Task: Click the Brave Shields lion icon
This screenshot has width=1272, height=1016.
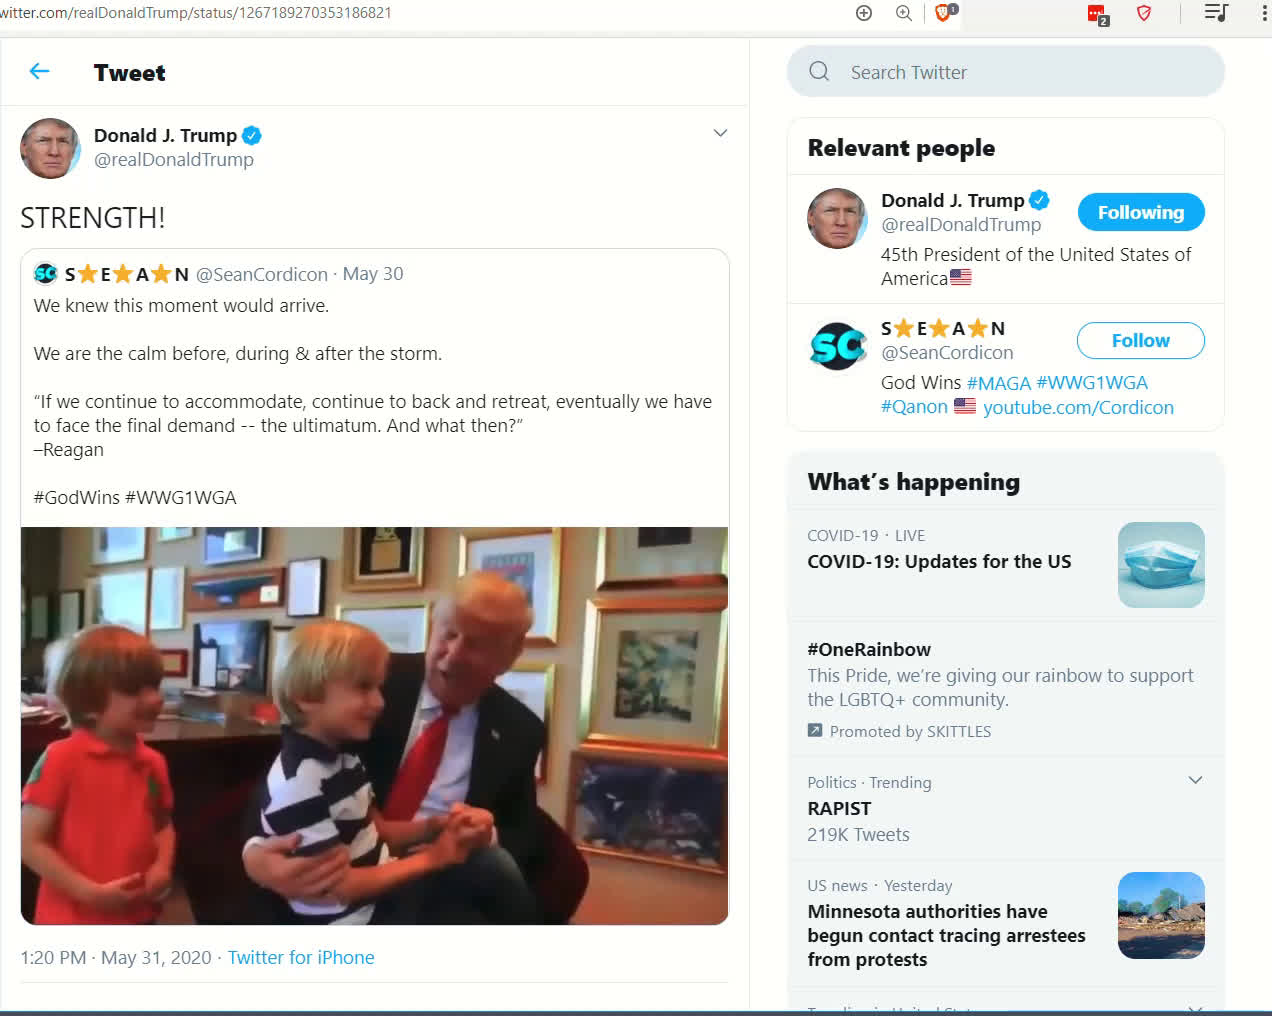Action: (x=943, y=13)
